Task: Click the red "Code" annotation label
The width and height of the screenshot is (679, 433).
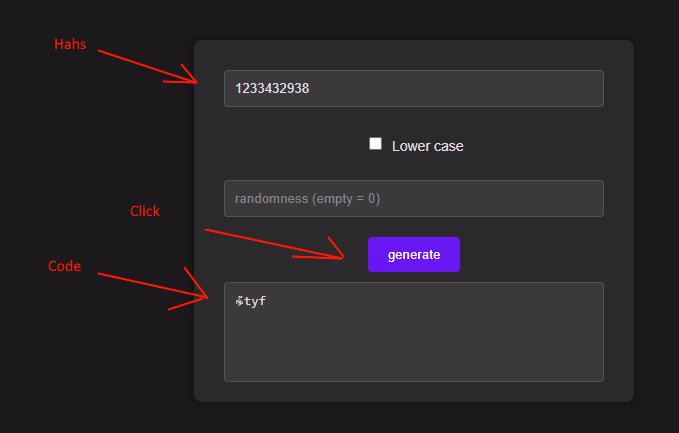Action: pyautogui.click(x=64, y=266)
